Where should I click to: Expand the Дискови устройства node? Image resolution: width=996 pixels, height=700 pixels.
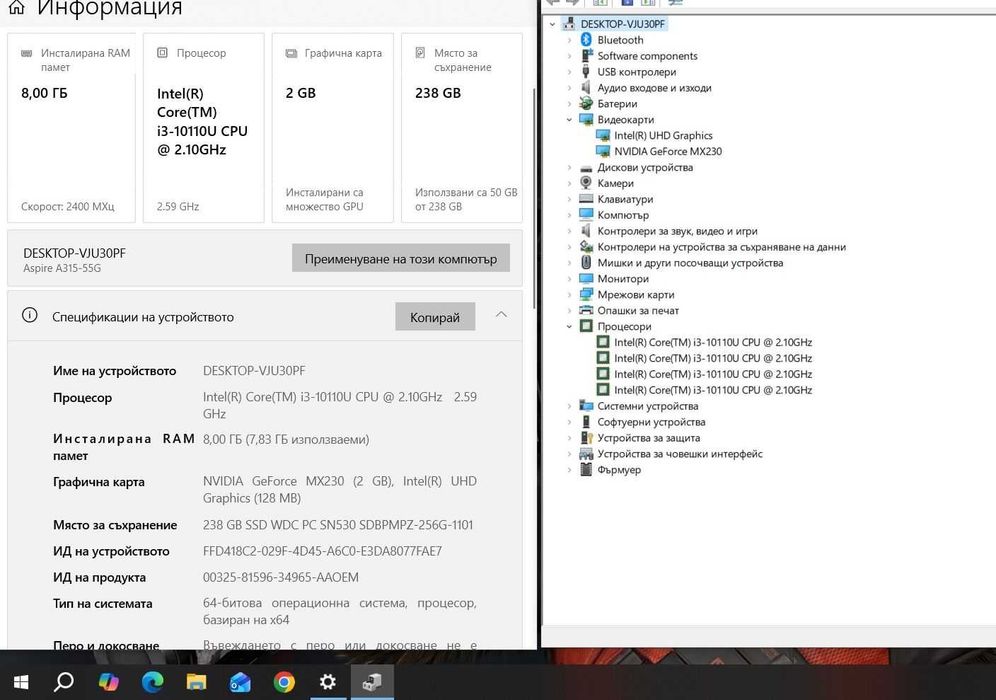pos(569,168)
